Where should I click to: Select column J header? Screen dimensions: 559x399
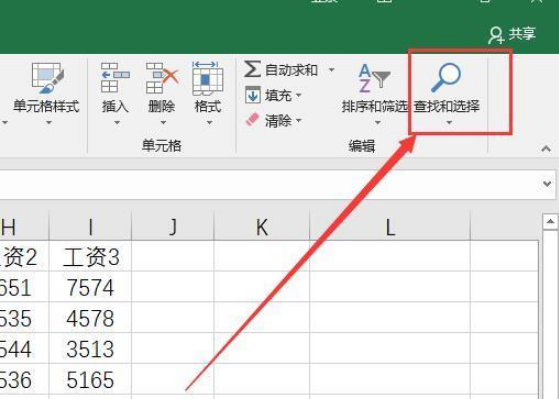(x=173, y=226)
